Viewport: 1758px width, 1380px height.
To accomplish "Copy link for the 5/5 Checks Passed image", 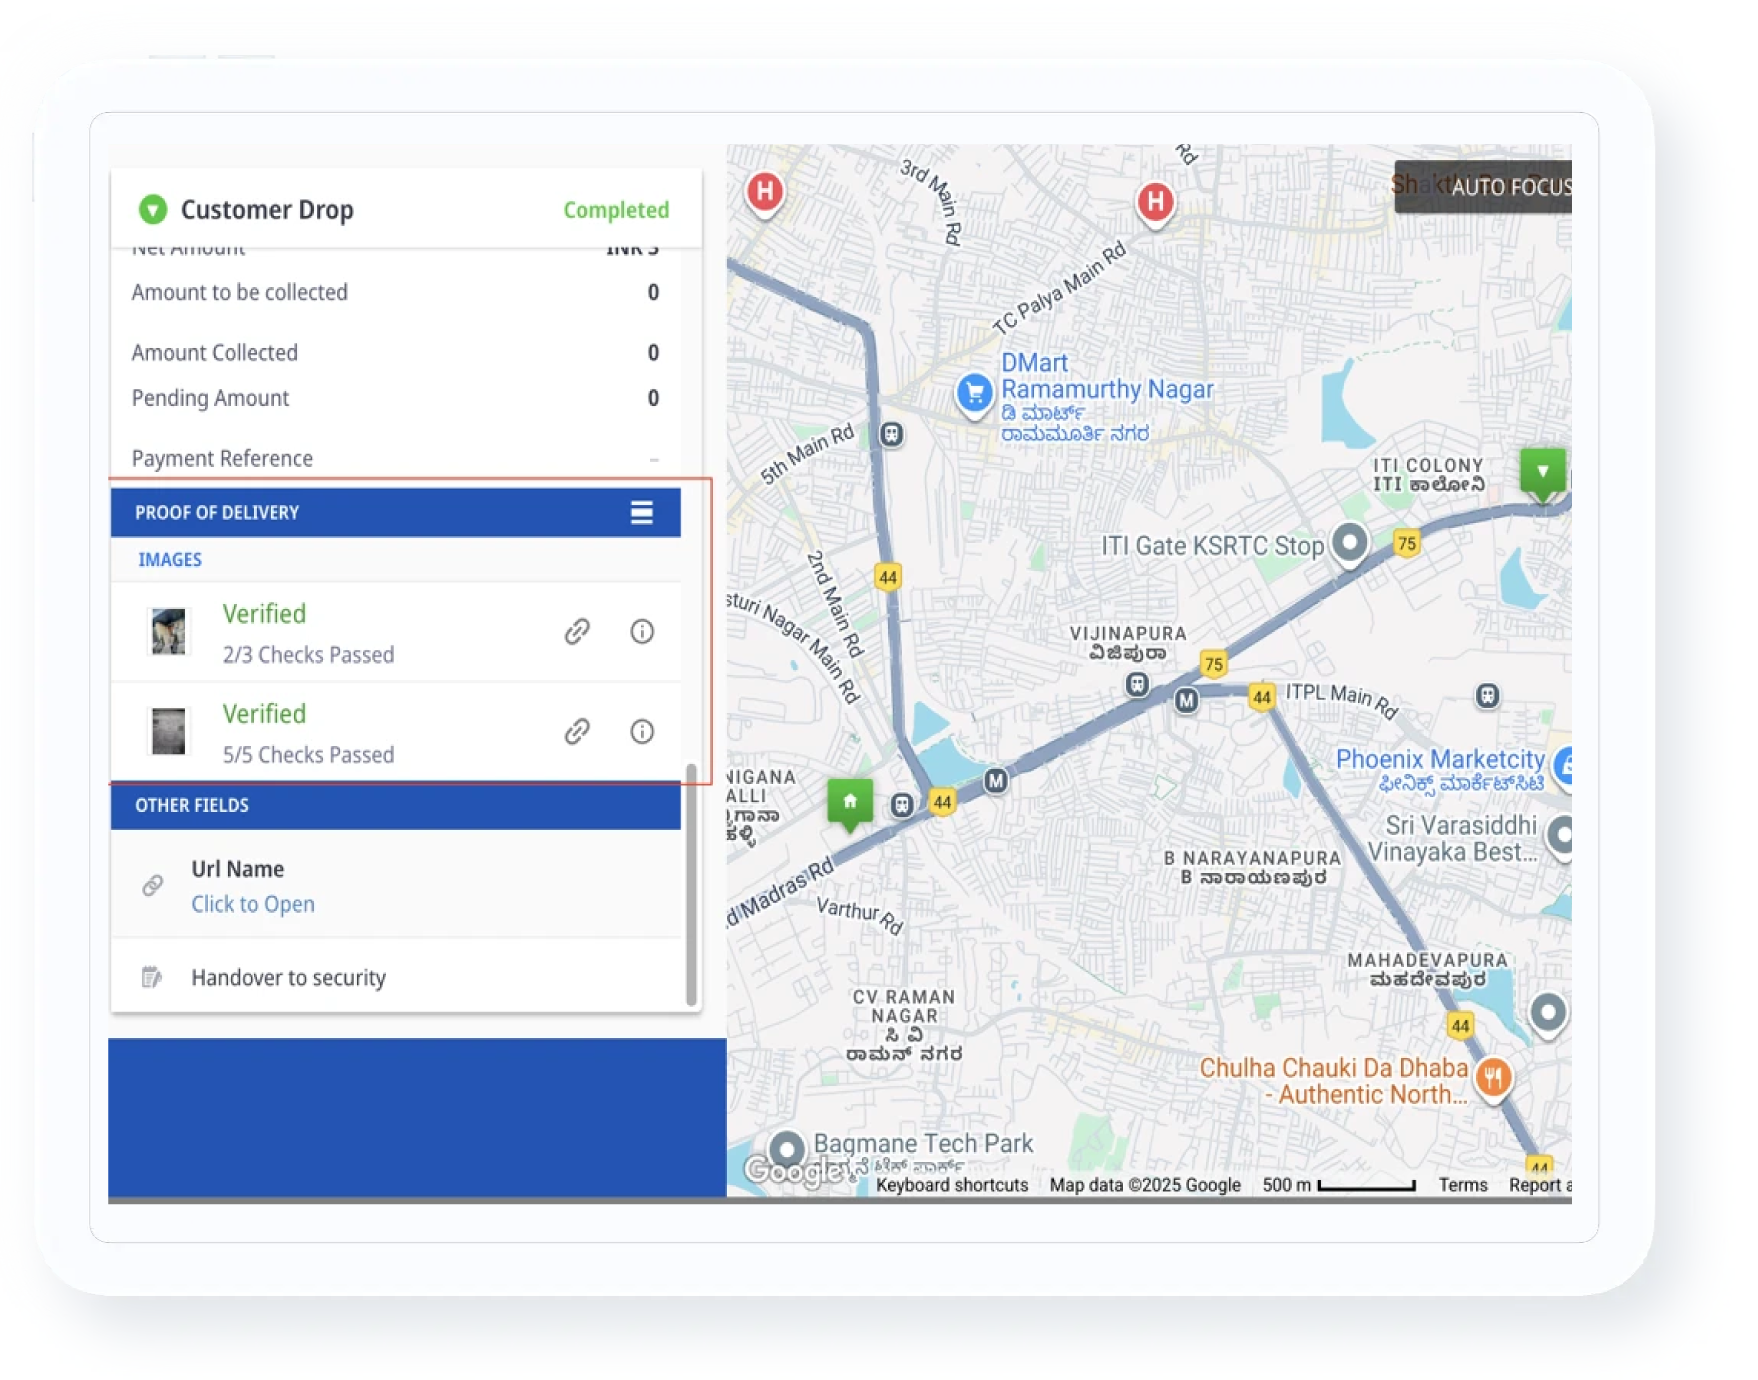I will pos(577,732).
